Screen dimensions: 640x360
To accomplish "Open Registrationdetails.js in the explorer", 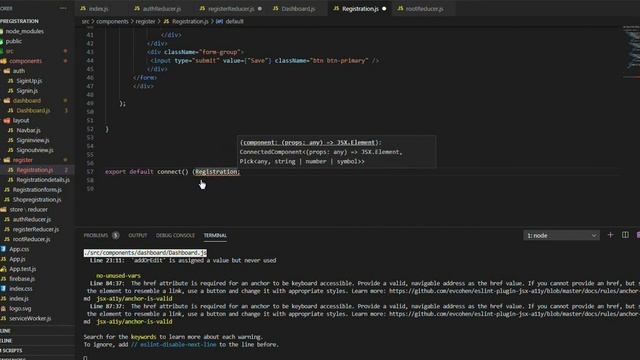I will tap(43, 180).
